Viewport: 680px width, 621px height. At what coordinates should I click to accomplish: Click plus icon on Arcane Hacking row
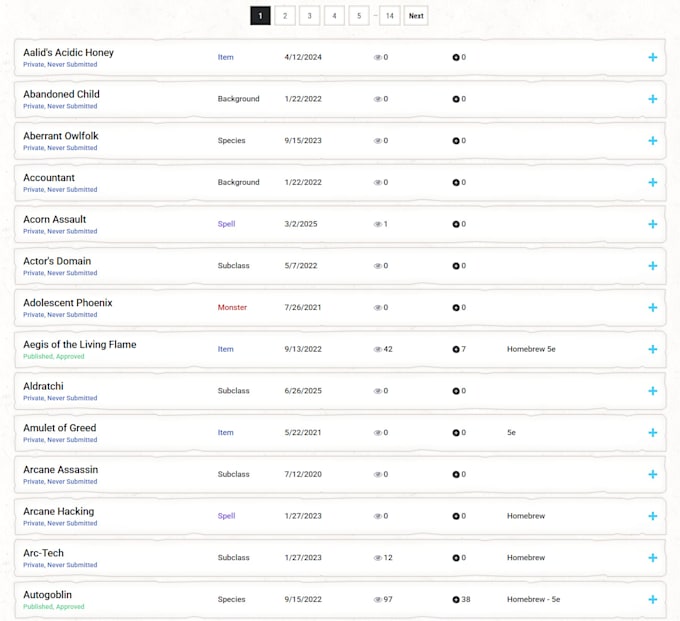tap(652, 516)
